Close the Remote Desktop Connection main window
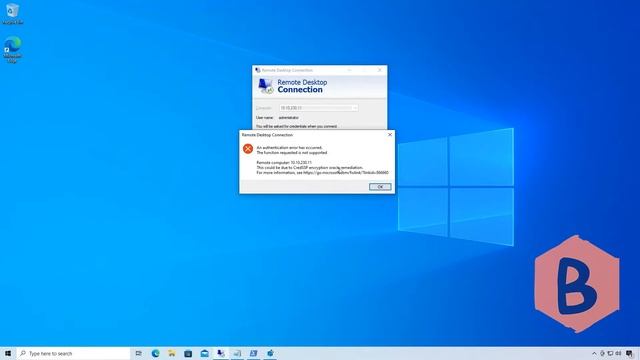 point(380,70)
